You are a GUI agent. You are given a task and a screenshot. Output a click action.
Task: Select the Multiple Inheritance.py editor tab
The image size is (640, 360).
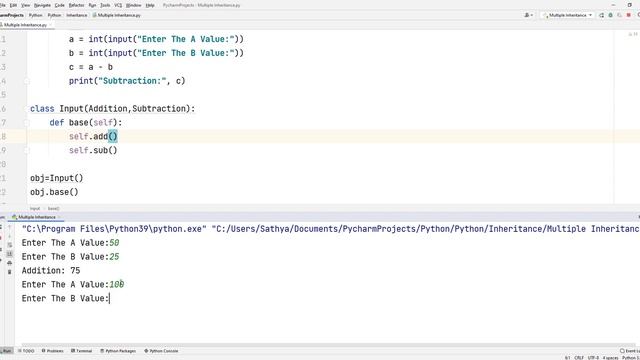pos(24,25)
